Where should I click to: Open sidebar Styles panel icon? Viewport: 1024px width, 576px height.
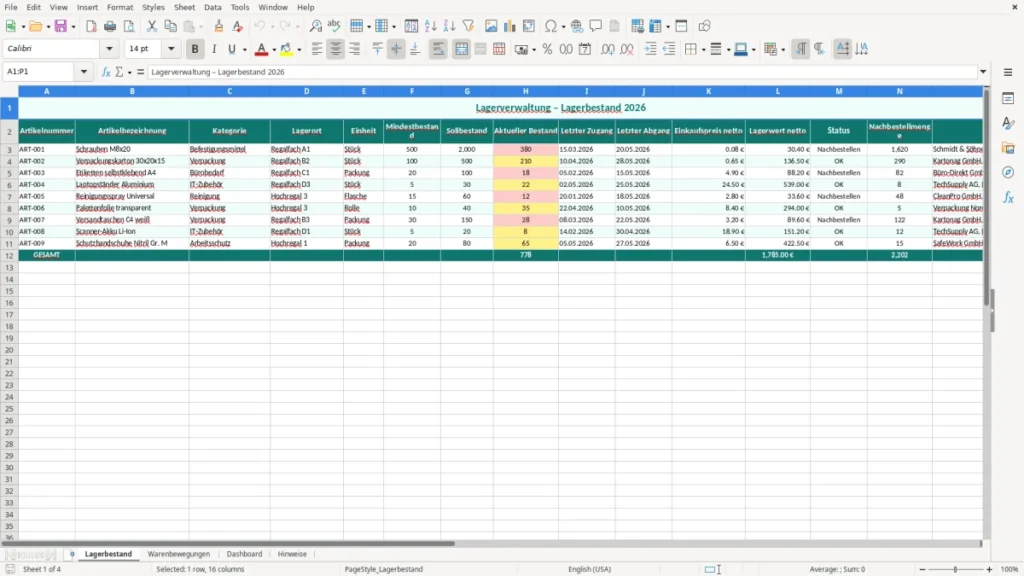(x=1008, y=123)
